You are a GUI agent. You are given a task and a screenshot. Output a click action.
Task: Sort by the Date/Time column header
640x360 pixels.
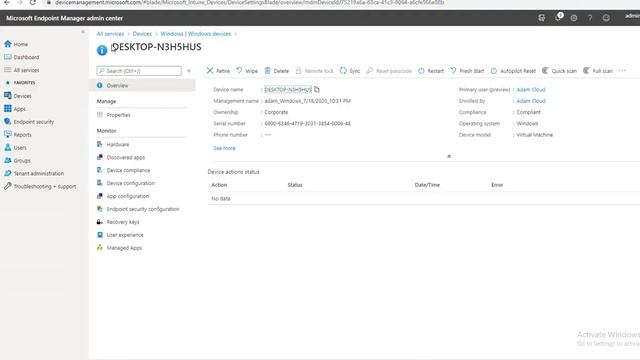click(427, 185)
